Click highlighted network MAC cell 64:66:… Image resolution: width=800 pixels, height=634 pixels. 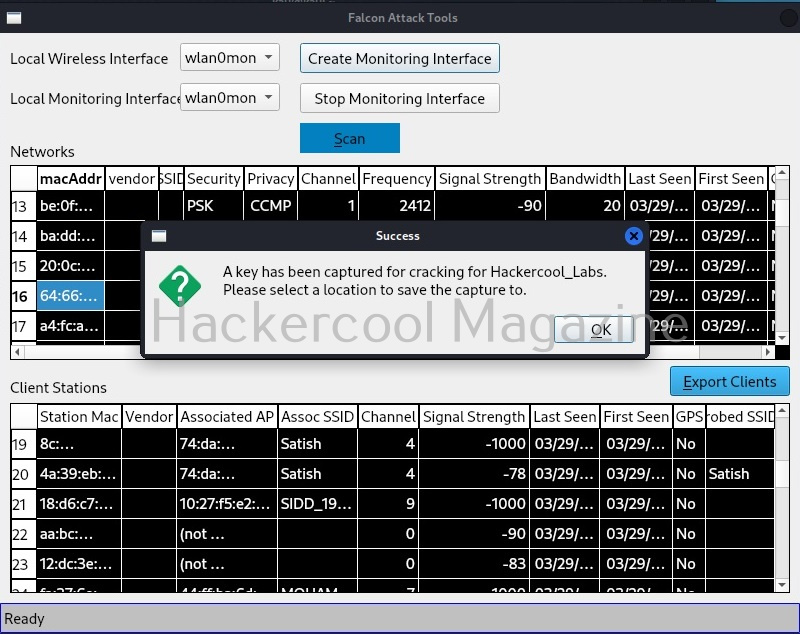click(x=71, y=296)
